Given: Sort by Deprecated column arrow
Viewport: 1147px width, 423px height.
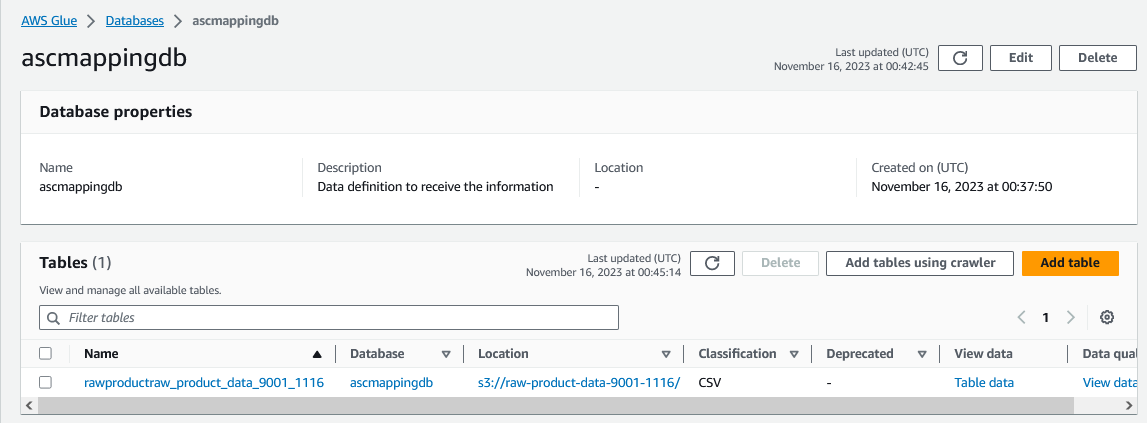Looking at the screenshot, I should tap(922, 354).
